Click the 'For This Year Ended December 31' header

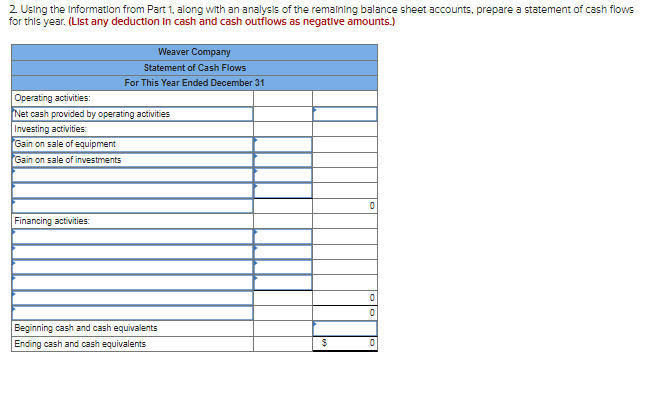[194, 83]
